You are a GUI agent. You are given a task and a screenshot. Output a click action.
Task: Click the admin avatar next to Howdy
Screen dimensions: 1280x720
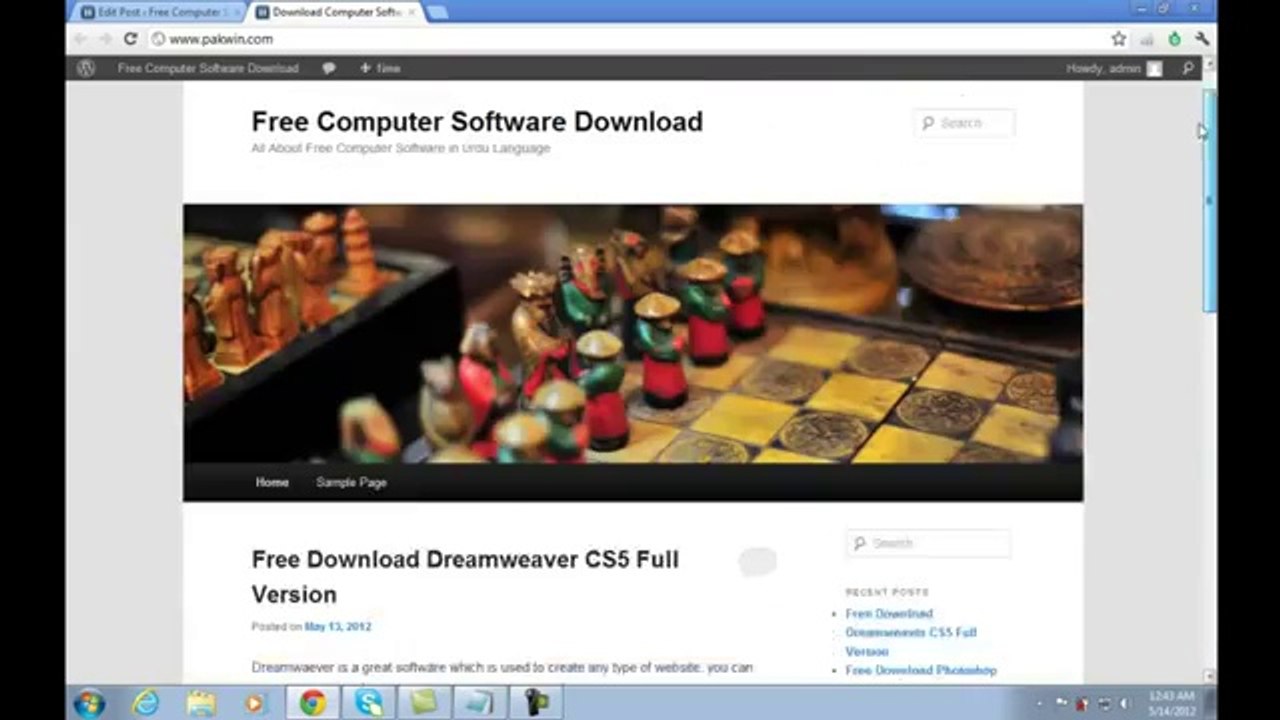coord(1154,68)
